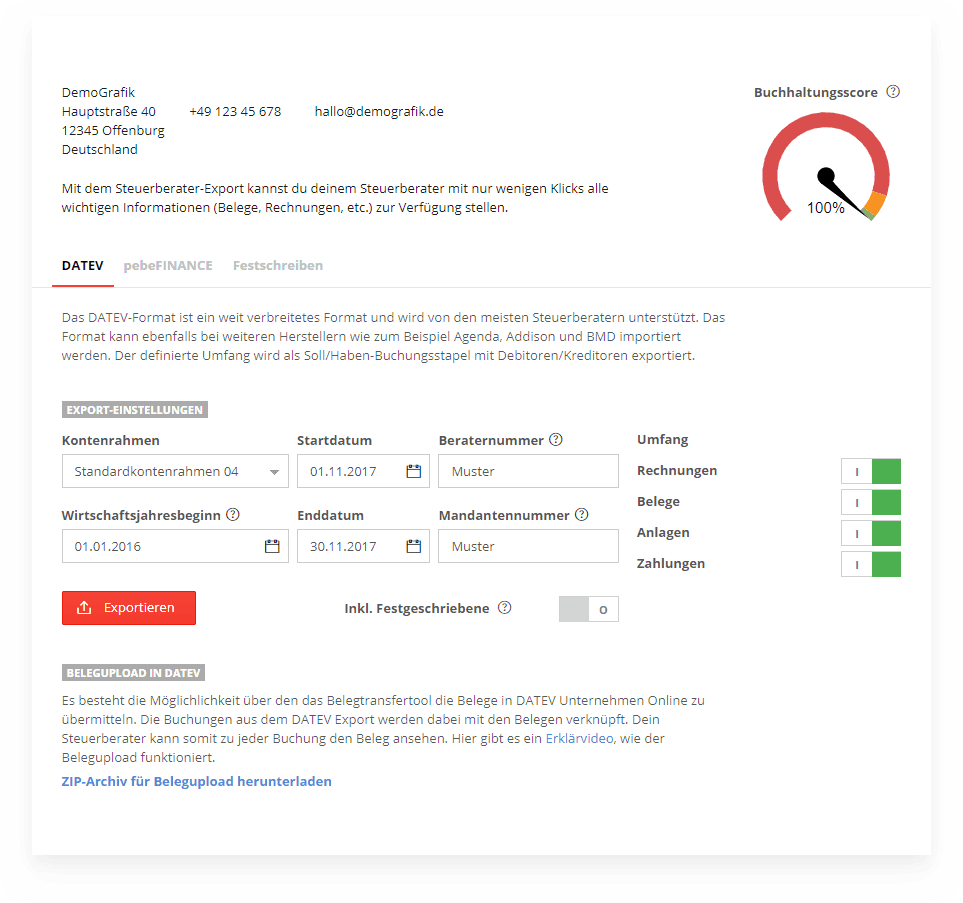The width and height of the screenshot is (963, 903).
Task: Open the Kontenrahmen dropdown
Action: (x=175, y=471)
